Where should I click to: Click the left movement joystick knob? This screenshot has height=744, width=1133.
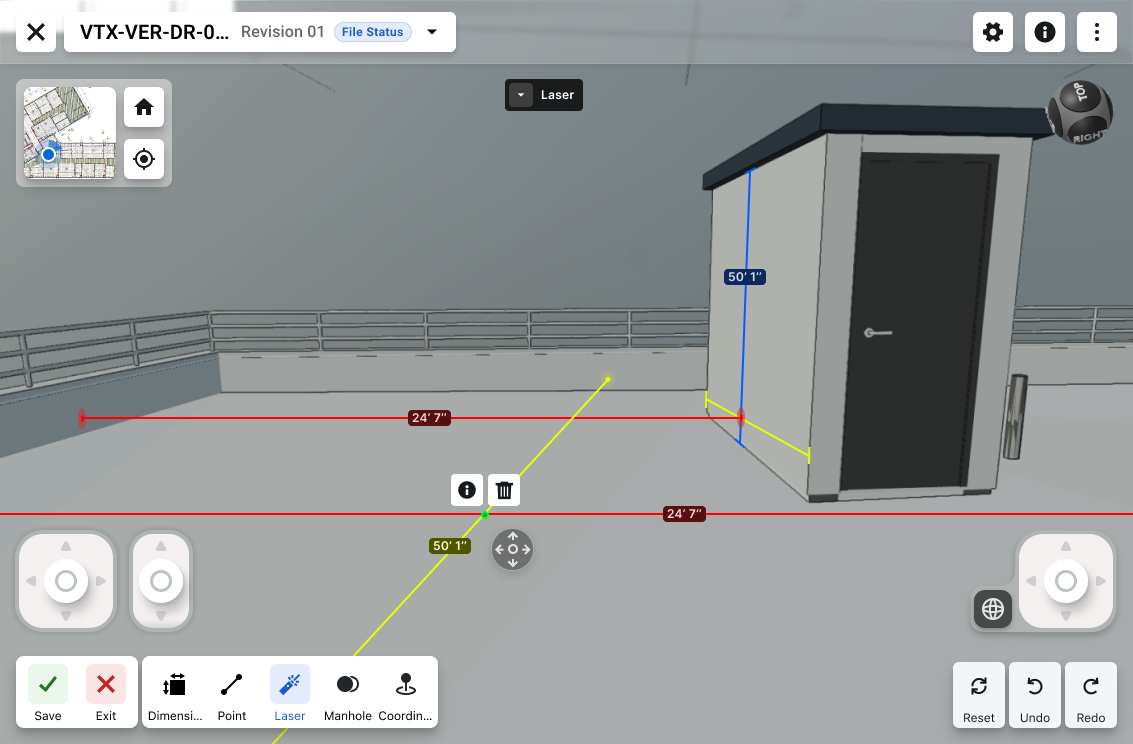pyautogui.click(x=66, y=581)
